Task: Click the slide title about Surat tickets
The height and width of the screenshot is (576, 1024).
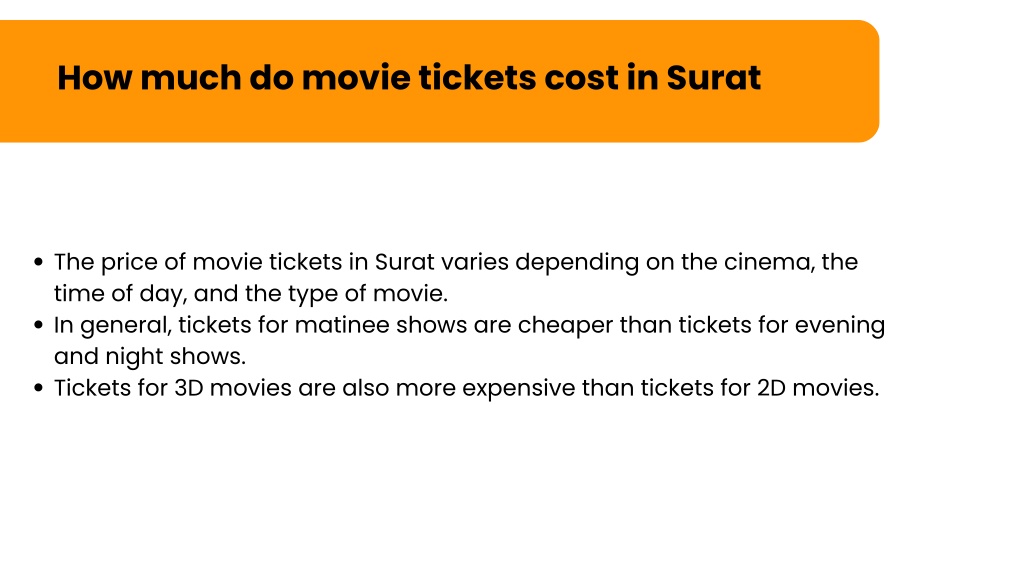Action: tap(409, 78)
